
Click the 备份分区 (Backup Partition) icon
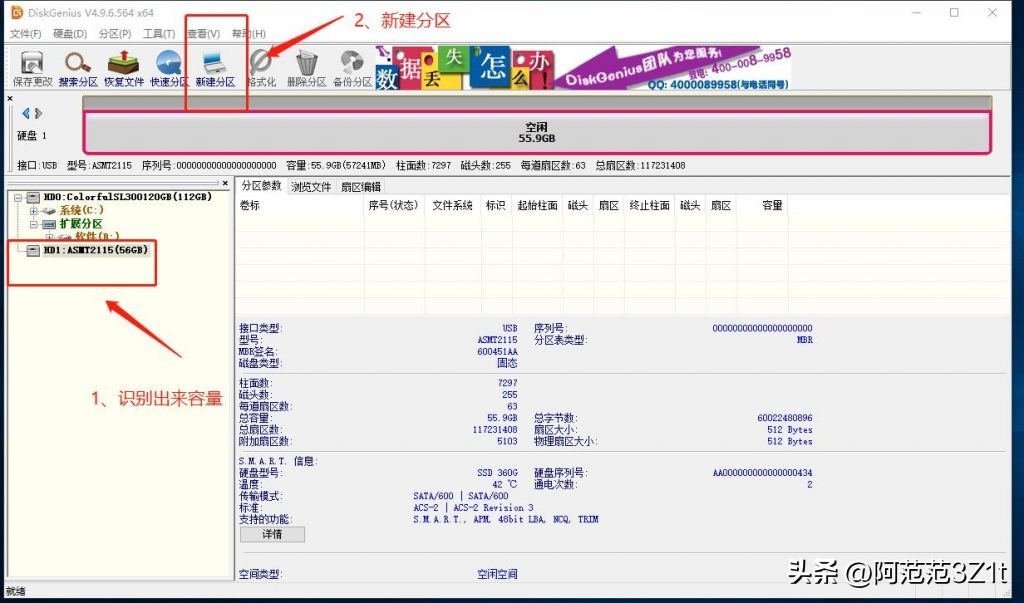point(354,67)
